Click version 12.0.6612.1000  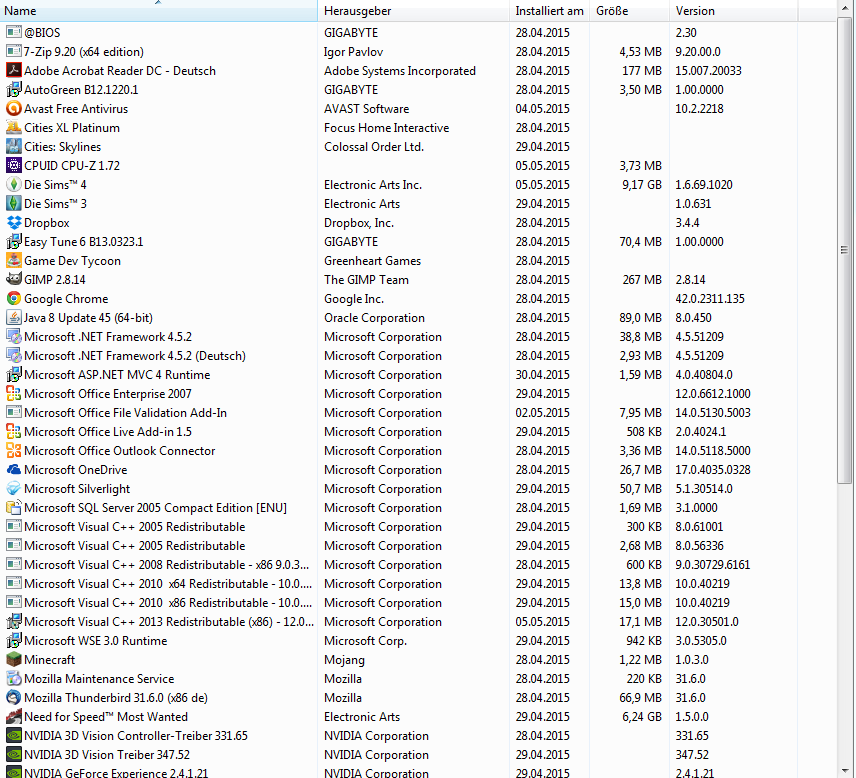click(x=713, y=393)
